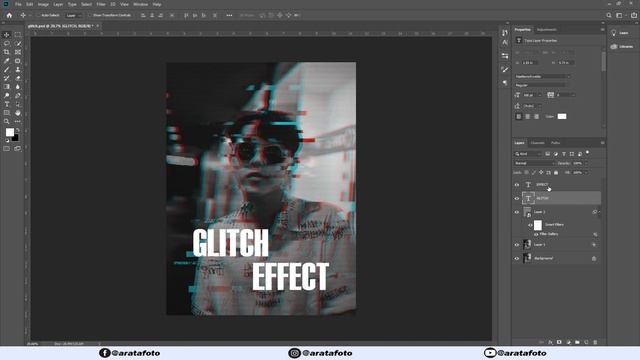Screen dimensions: 640x360
Task: Select the Brush tool
Action: pyautogui.click(x=7, y=69)
